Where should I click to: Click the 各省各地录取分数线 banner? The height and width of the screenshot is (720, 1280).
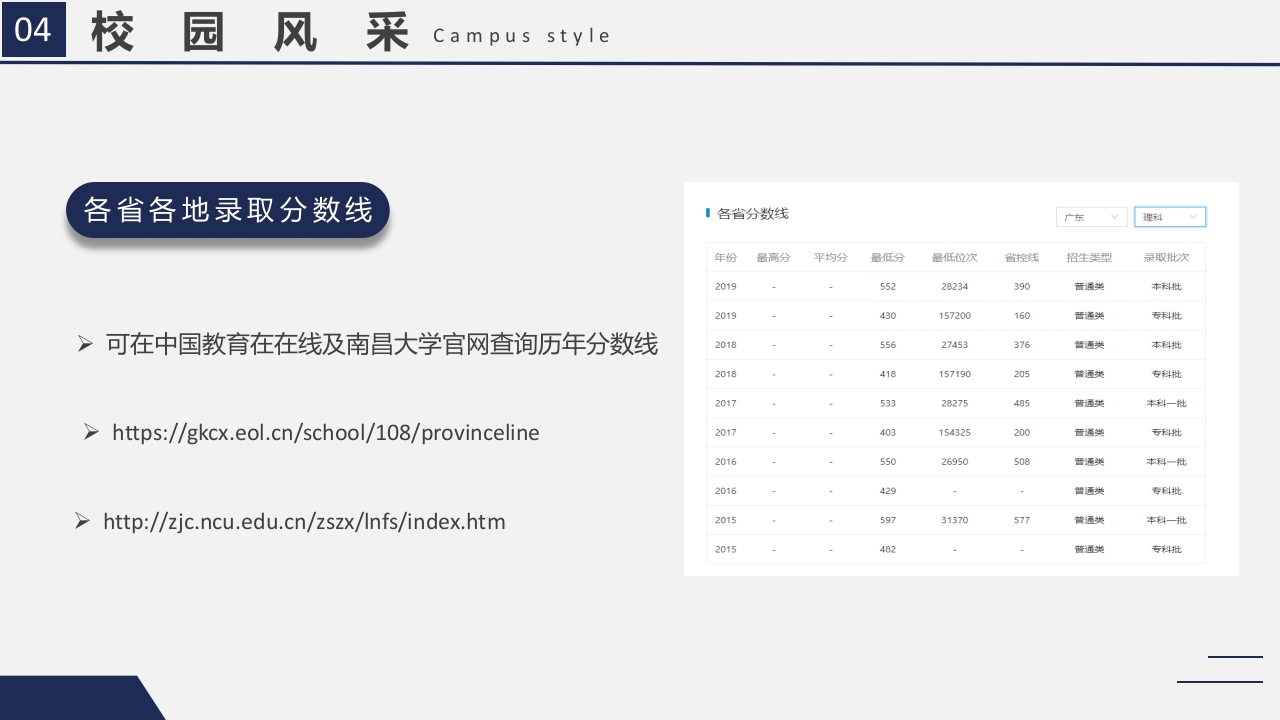click(227, 210)
